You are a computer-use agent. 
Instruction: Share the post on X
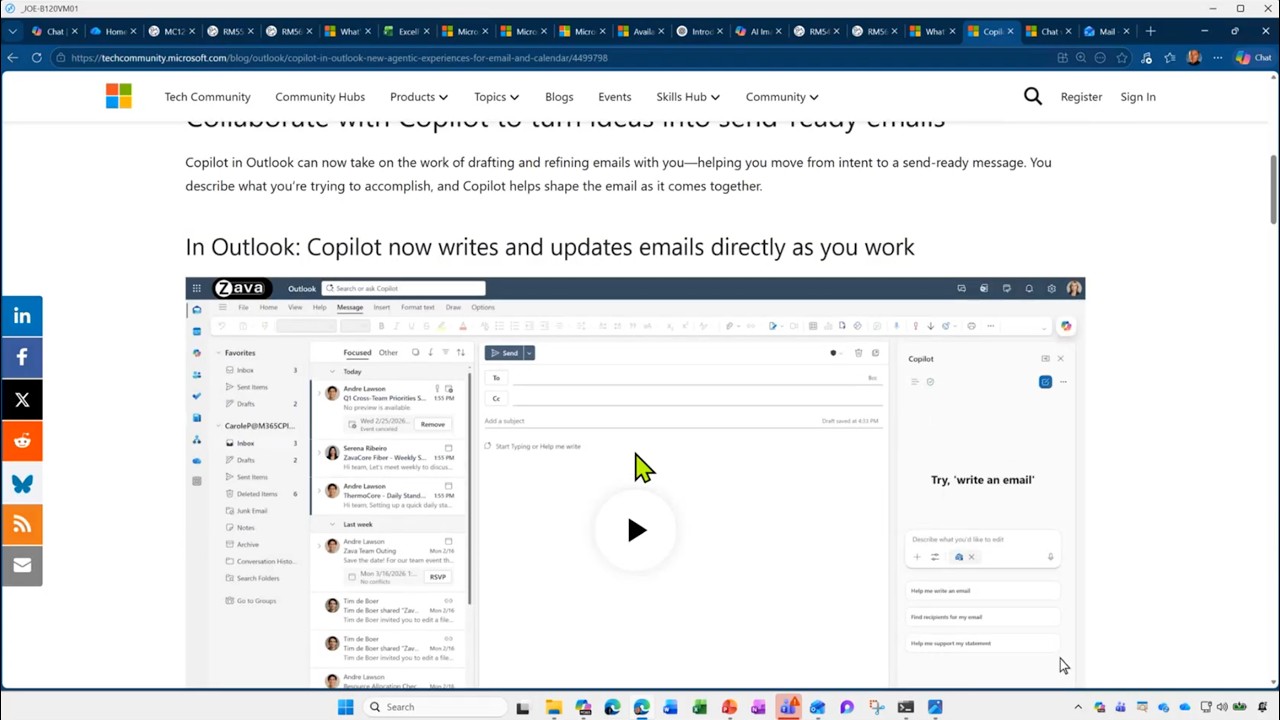(22, 399)
